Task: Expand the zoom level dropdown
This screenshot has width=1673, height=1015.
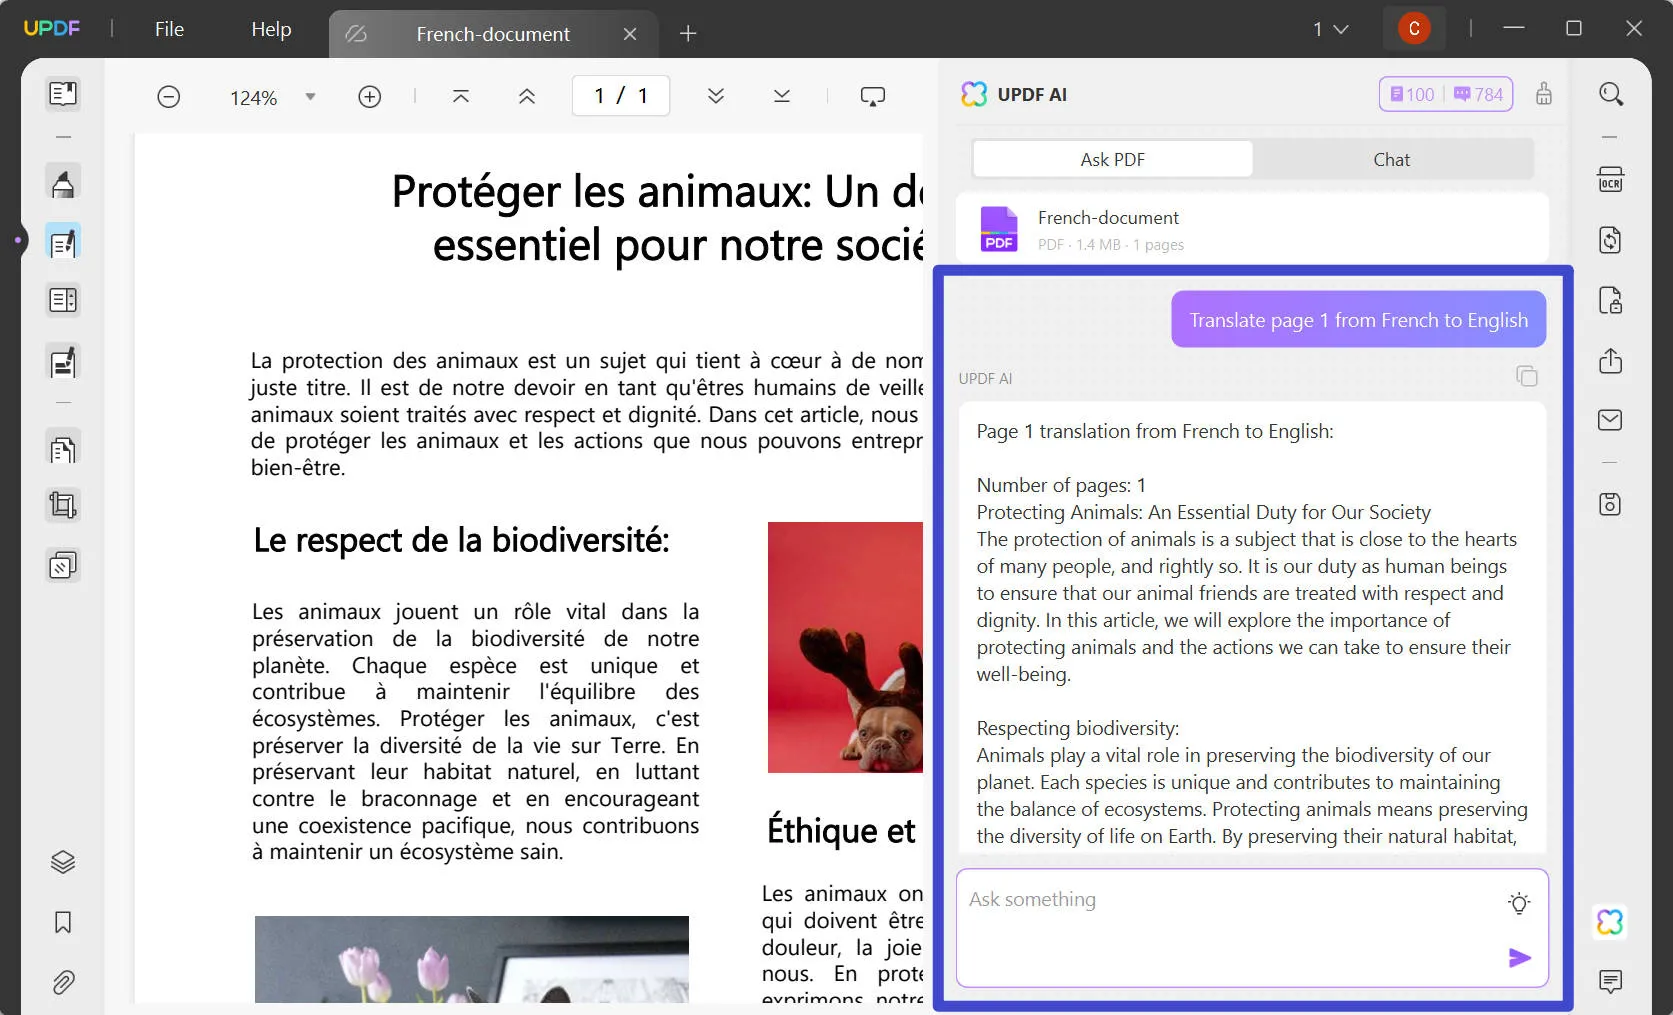Action: (x=310, y=97)
